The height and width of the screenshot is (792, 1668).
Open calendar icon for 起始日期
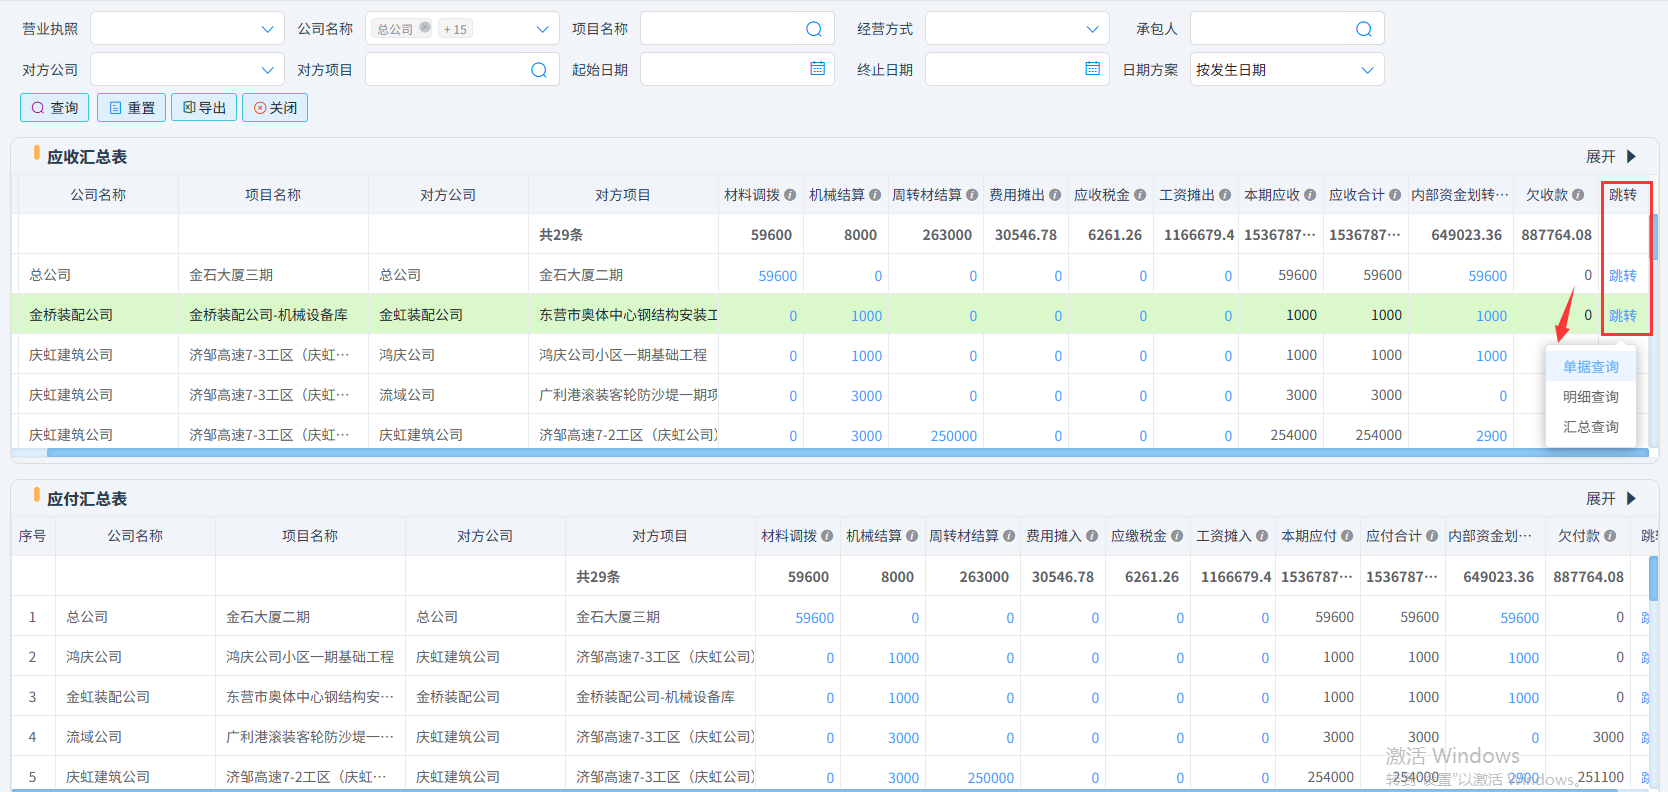tap(817, 69)
